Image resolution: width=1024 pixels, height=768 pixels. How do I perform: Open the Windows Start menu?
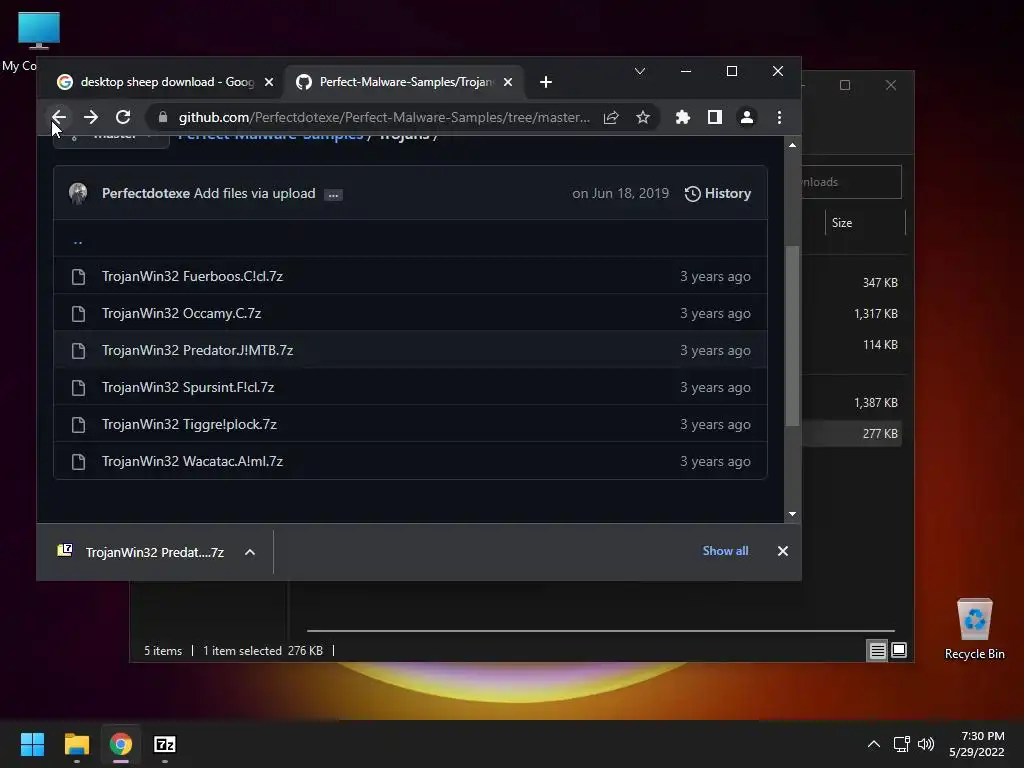click(32, 744)
